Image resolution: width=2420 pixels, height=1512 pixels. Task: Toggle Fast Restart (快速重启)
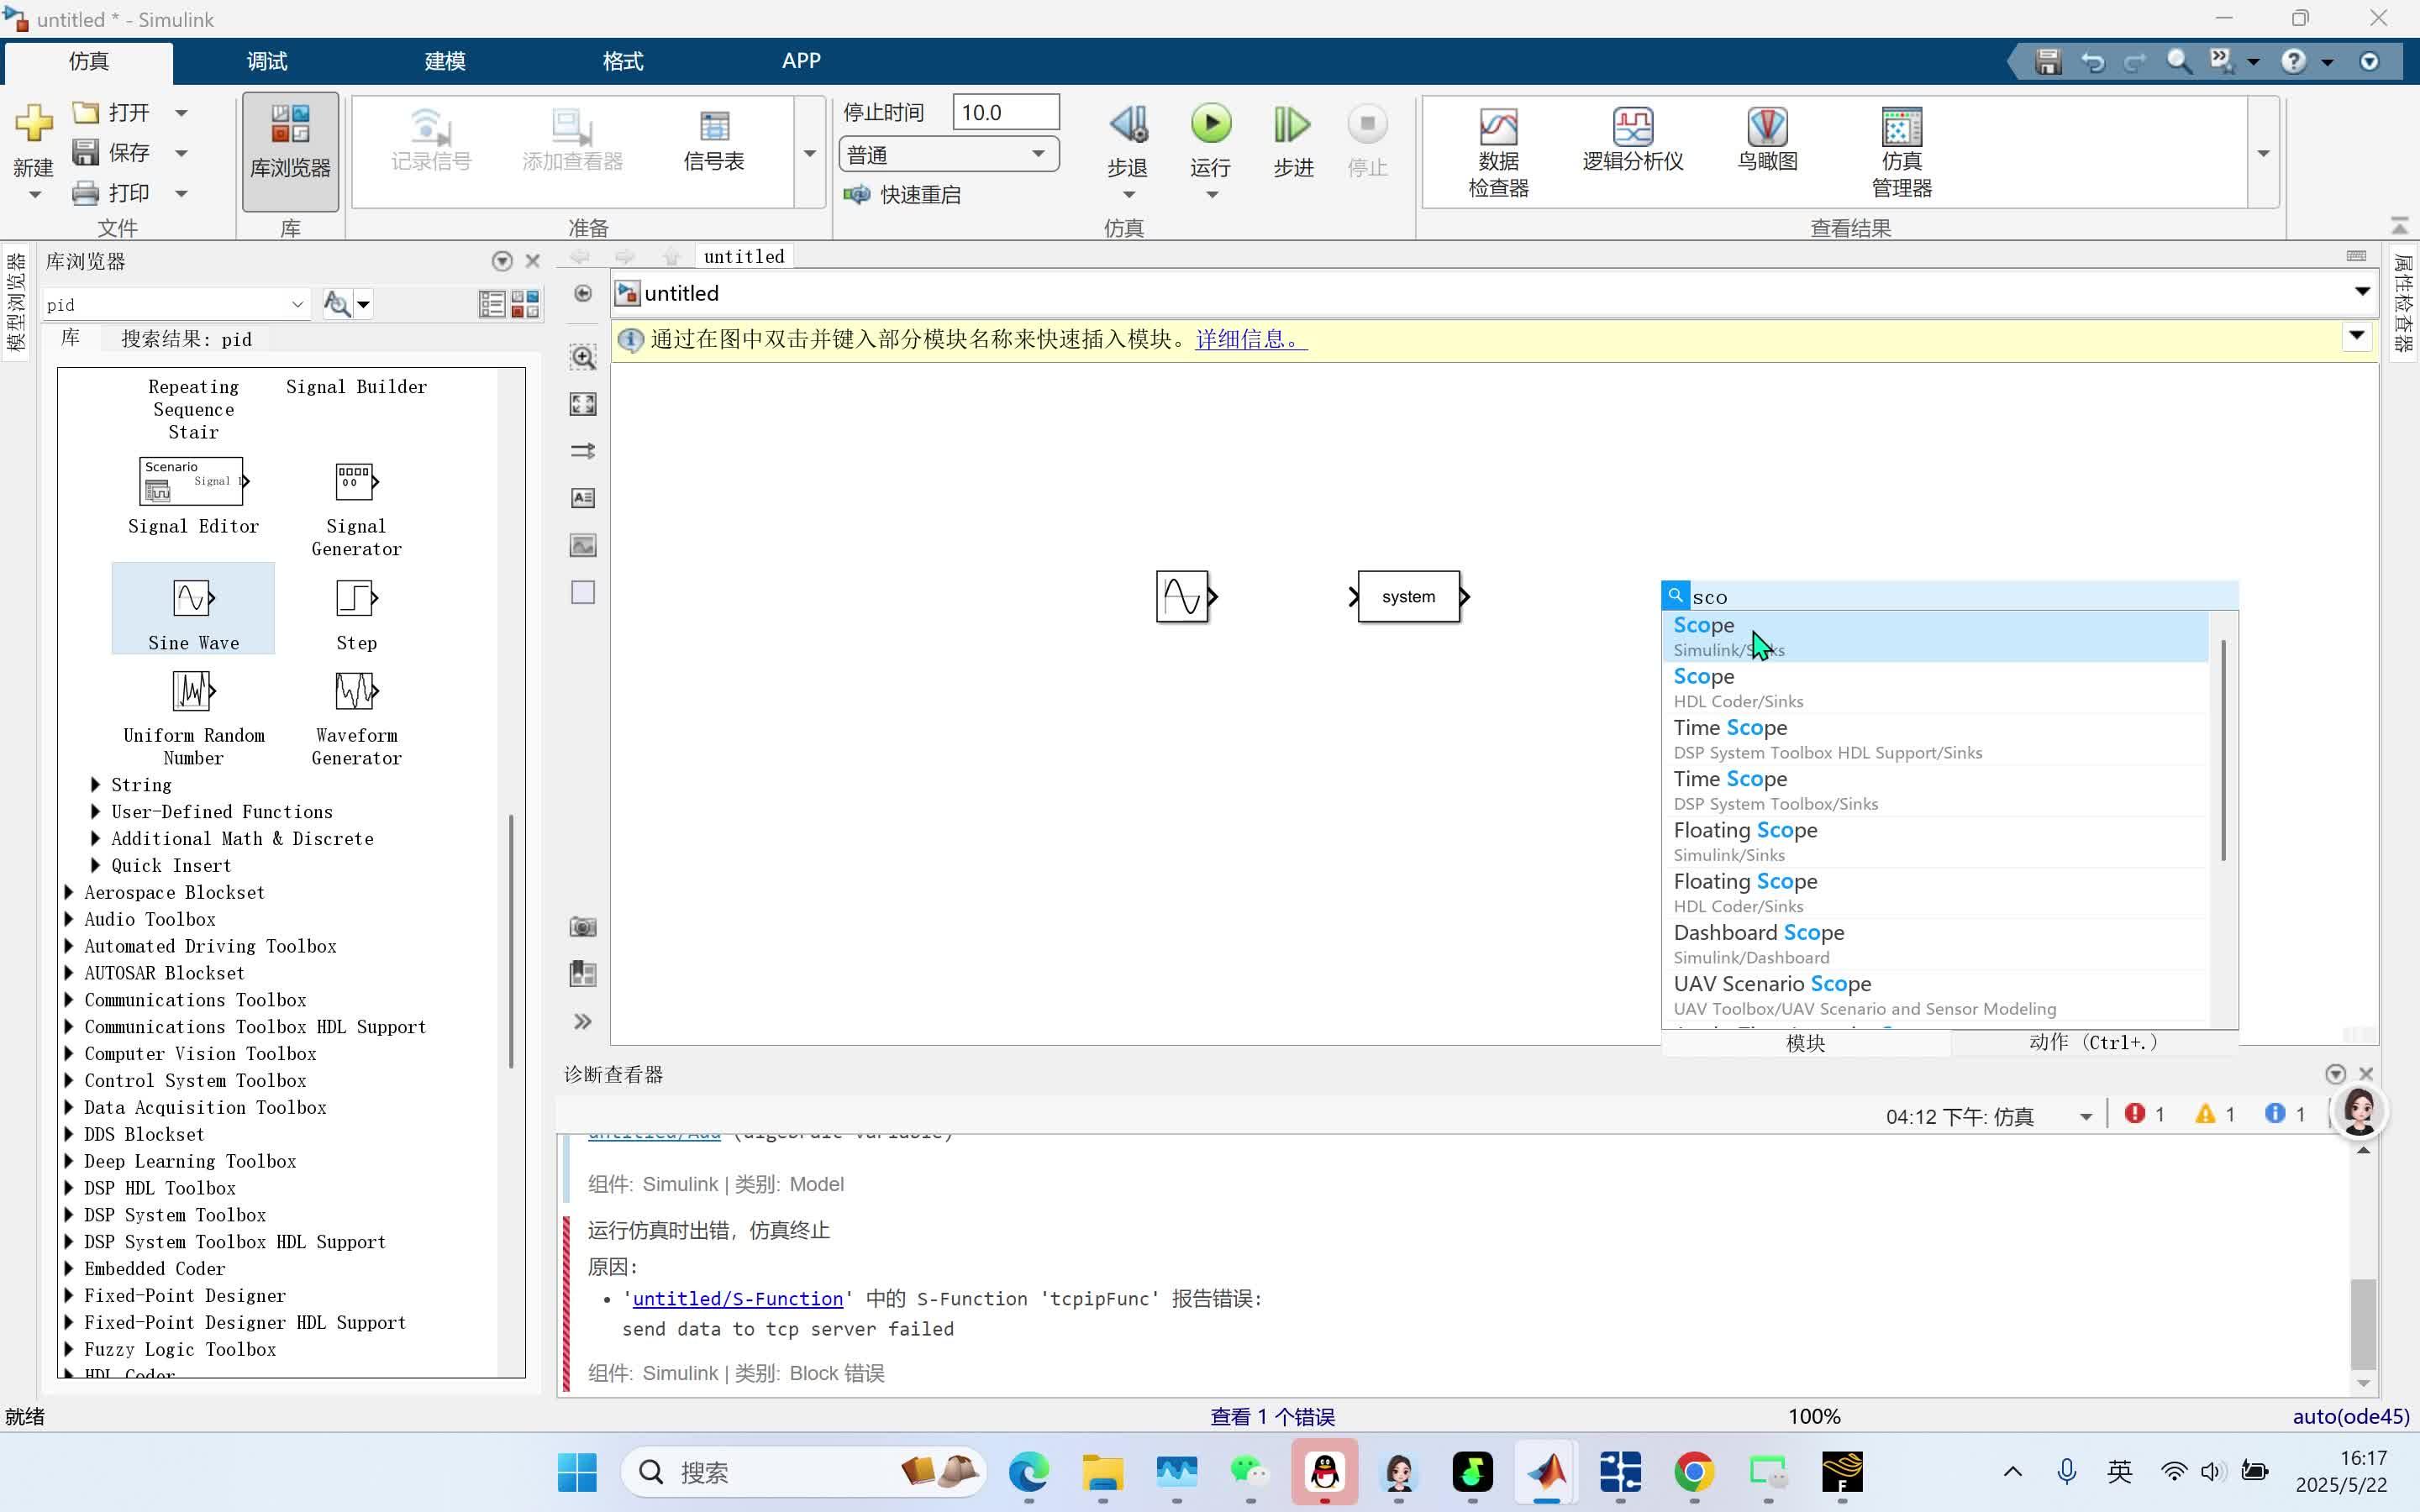903,195
